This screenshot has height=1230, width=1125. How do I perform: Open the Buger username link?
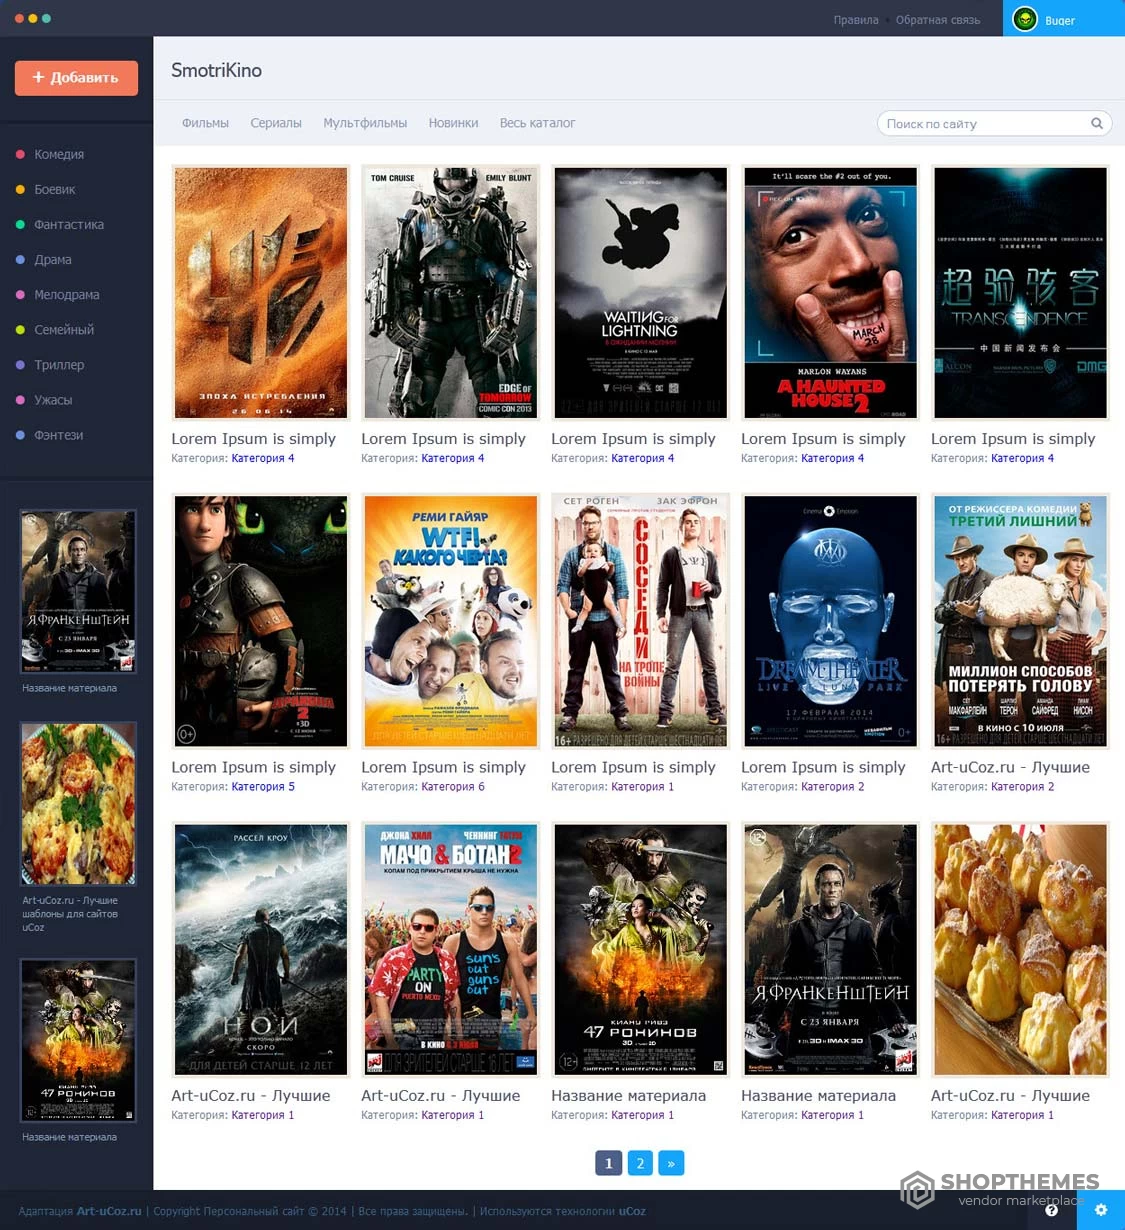(x=1060, y=20)
